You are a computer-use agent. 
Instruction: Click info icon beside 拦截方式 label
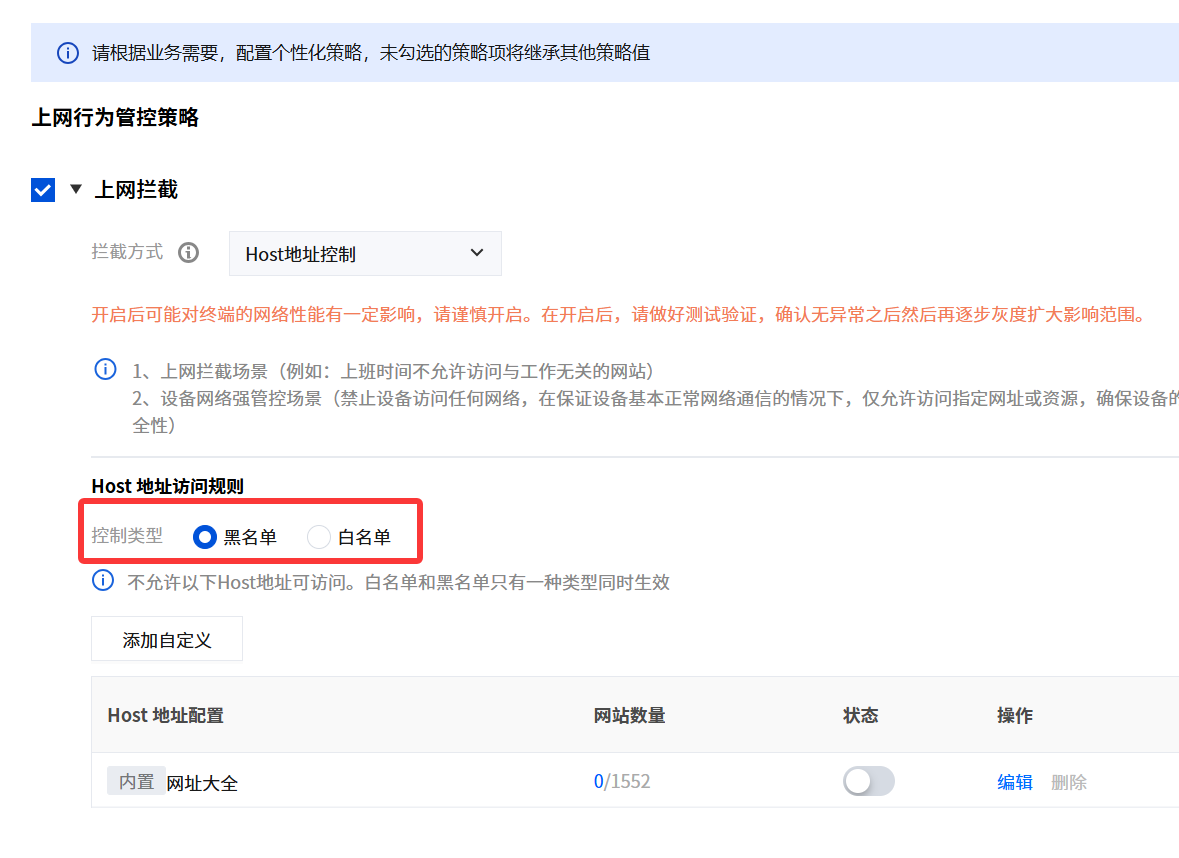(x=189, y=253)
